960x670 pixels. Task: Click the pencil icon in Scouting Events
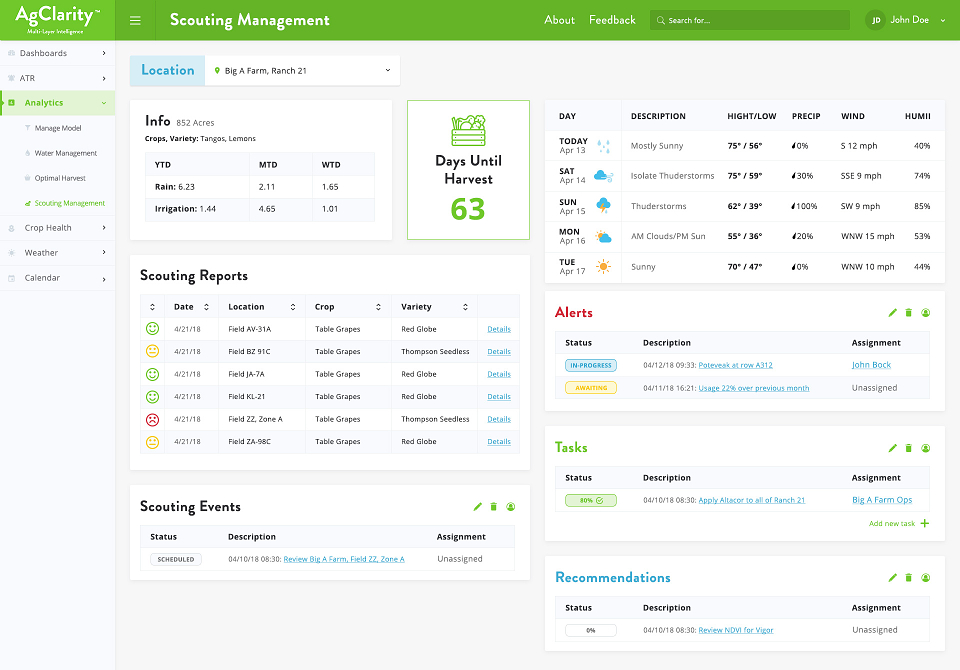[x=478, y=506]
